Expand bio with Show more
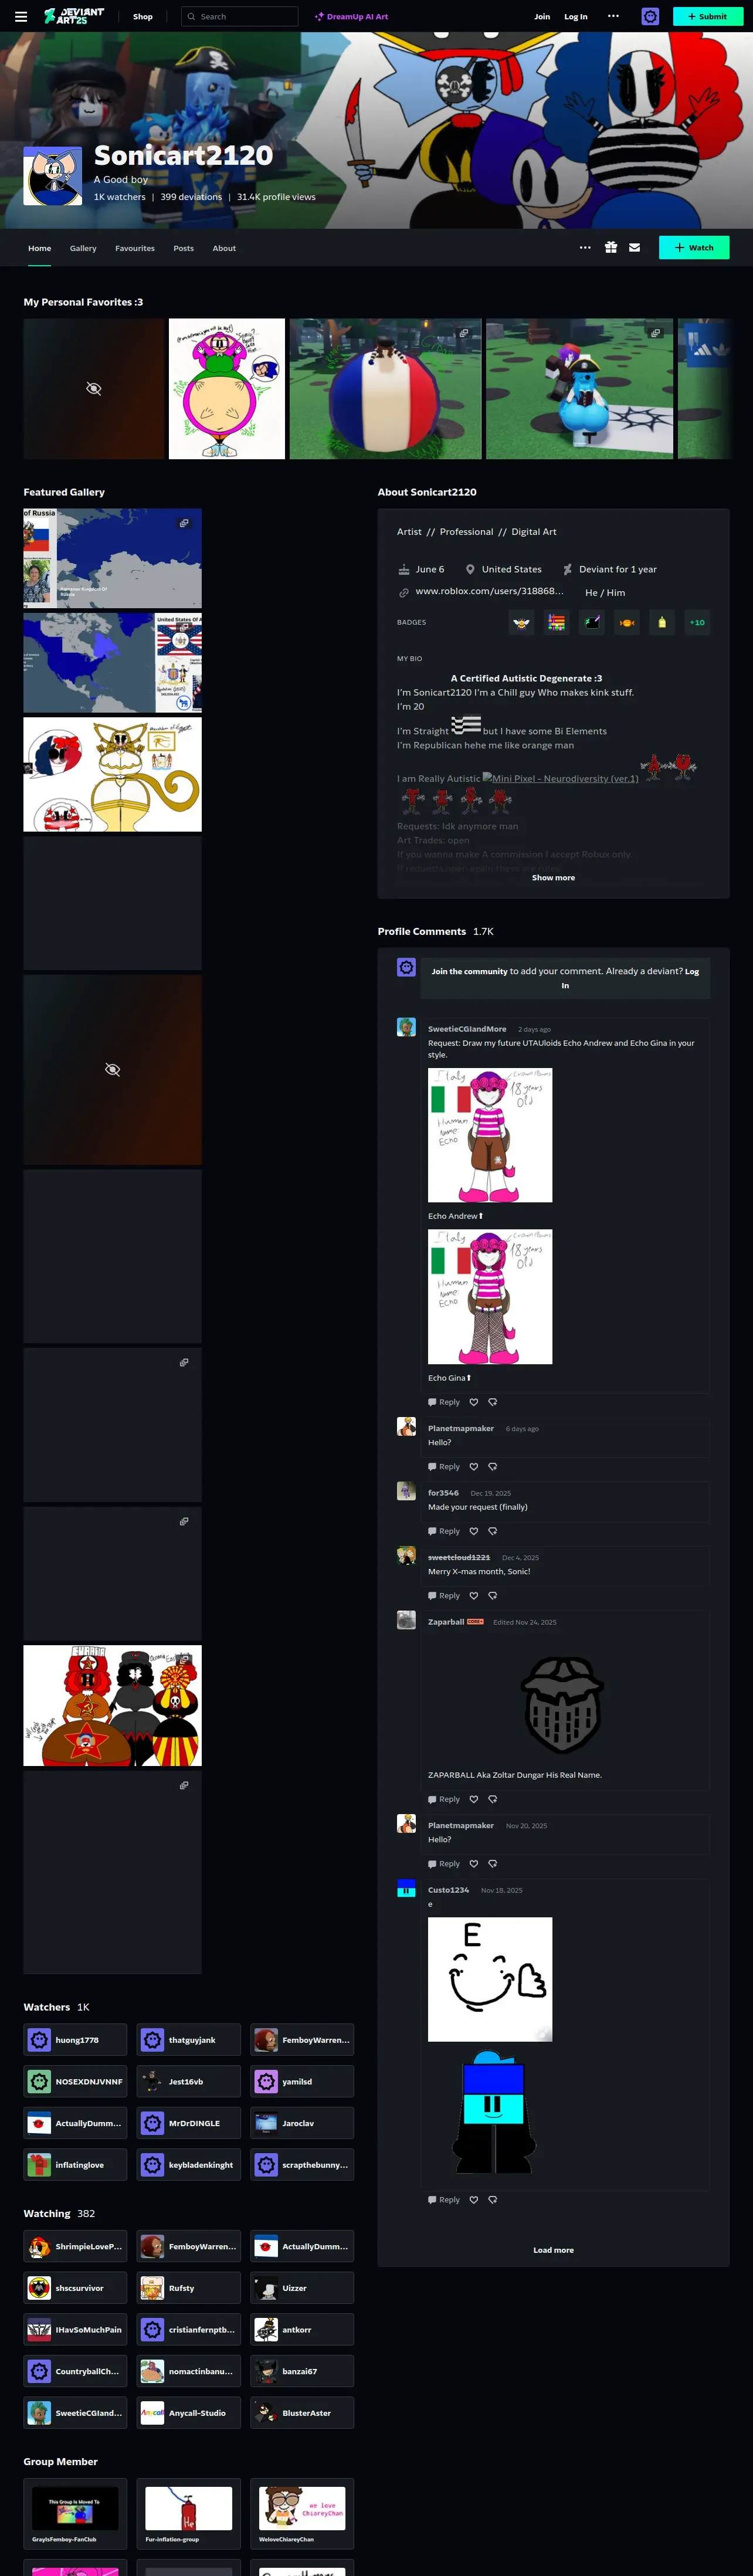 [553, 878]
